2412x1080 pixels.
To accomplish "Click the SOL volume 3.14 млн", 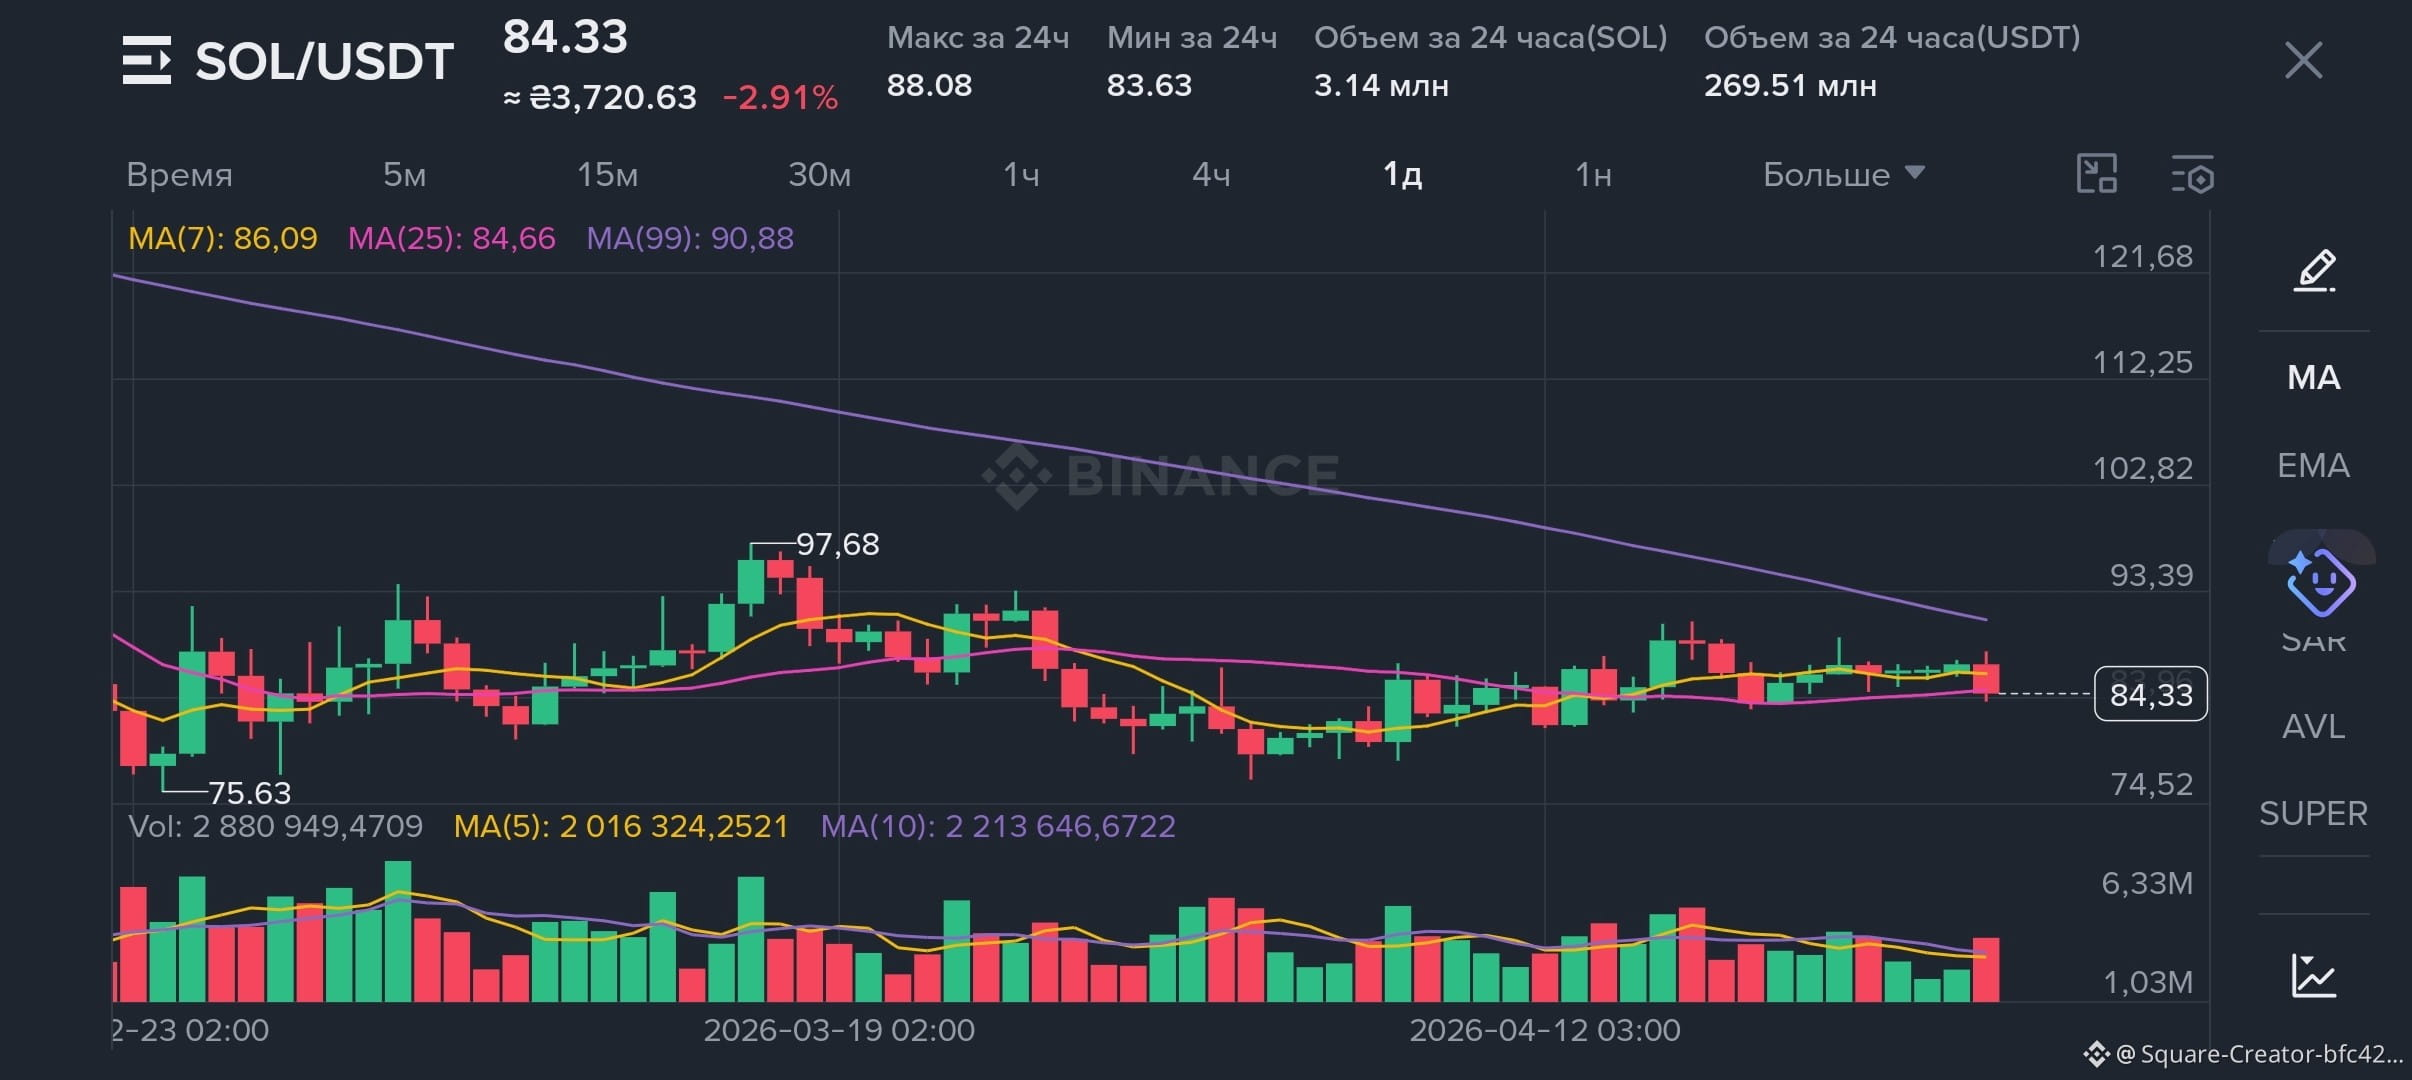I will pos(1381,85).
